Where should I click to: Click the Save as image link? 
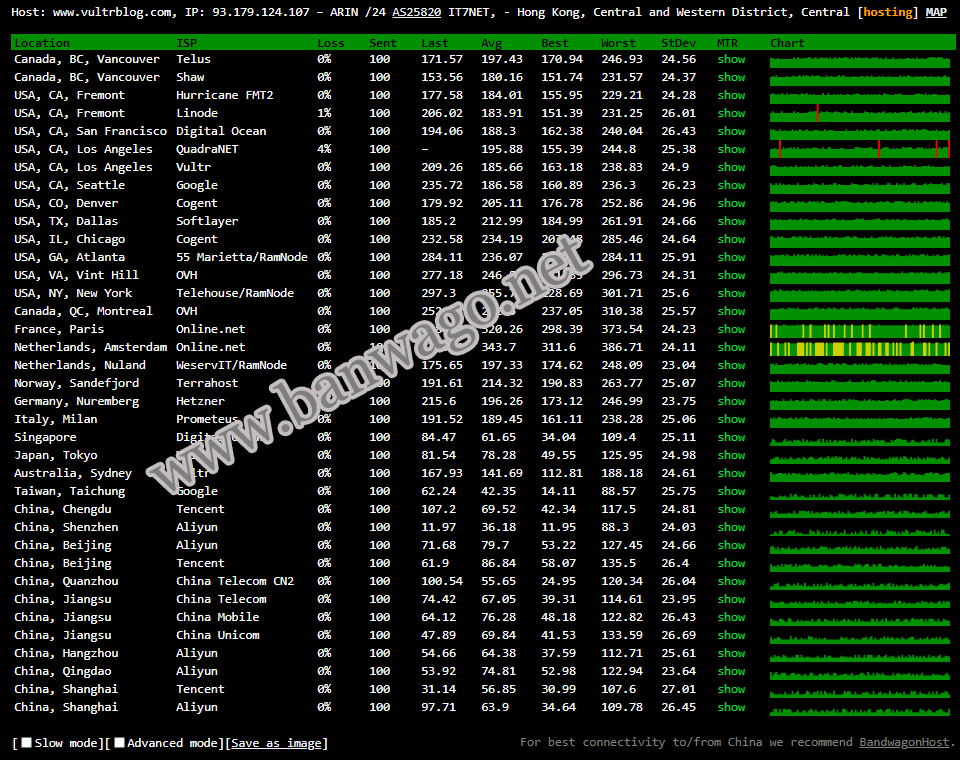point(277,743)
